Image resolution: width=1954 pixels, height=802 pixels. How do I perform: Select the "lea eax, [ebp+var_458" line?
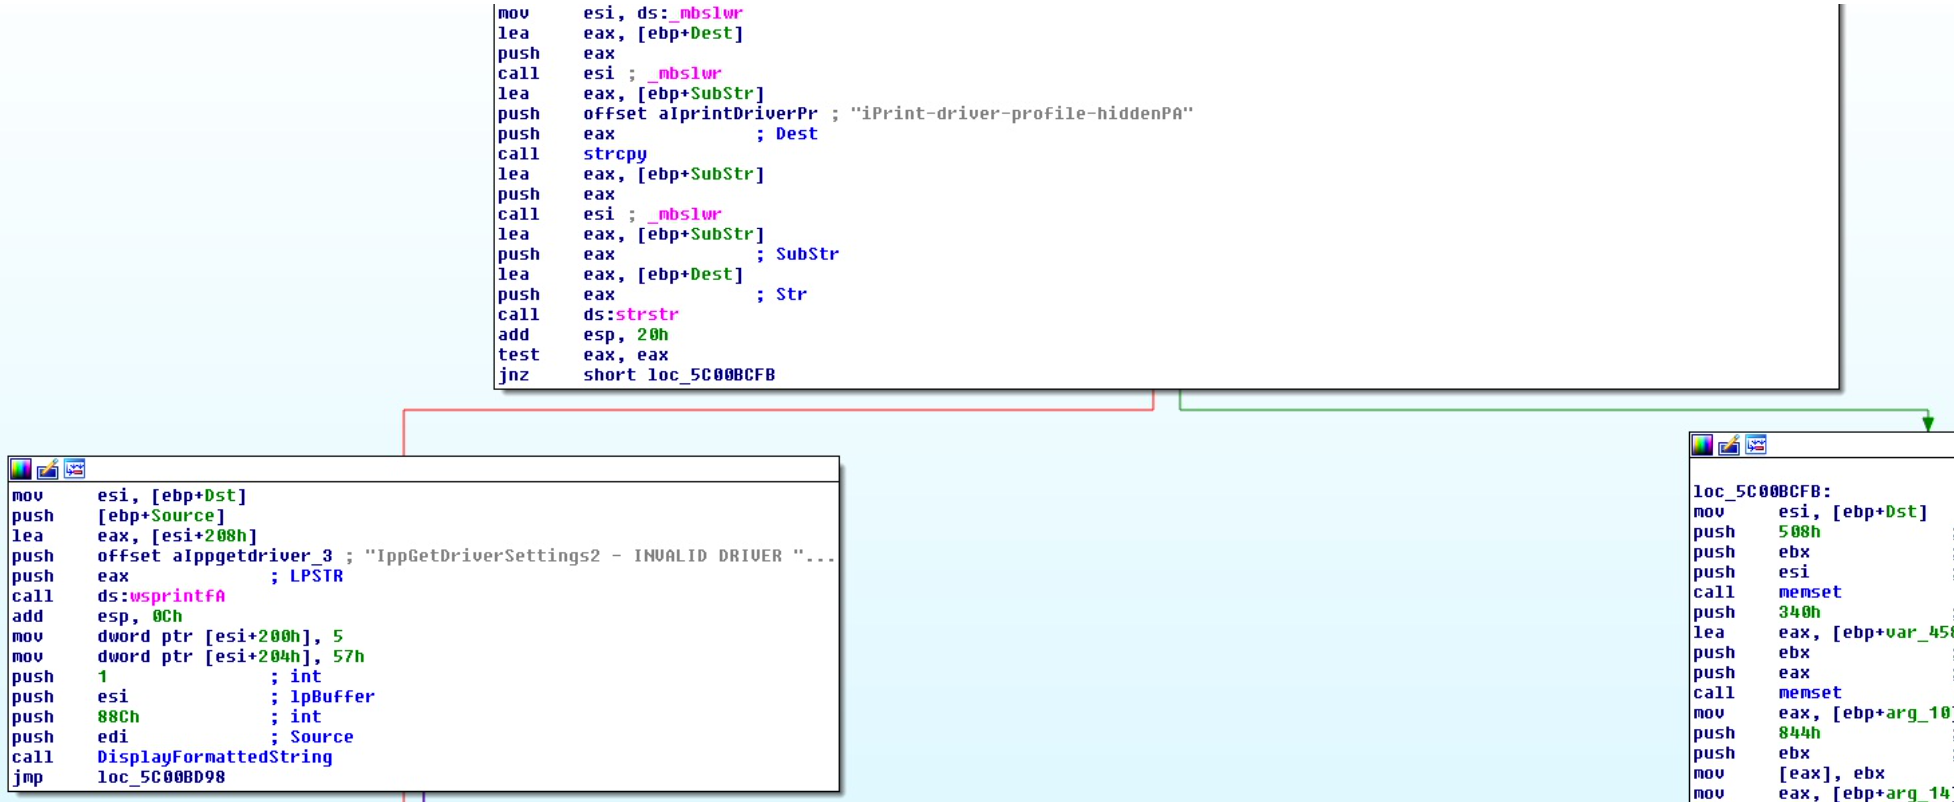1822,632
